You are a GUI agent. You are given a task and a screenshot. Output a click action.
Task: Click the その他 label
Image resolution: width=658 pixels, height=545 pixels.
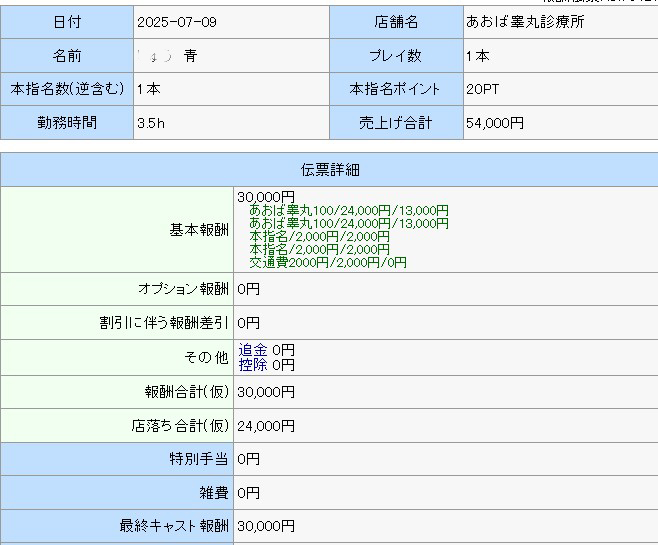coord(206,357)
